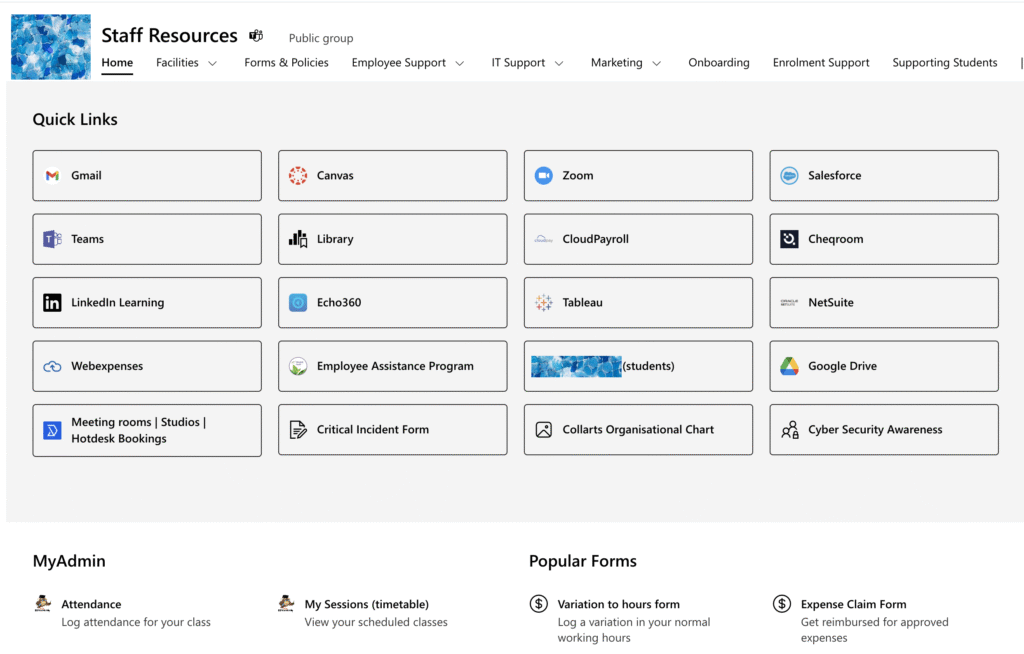Click the Cheqroom logo icon

pos(789,239)
